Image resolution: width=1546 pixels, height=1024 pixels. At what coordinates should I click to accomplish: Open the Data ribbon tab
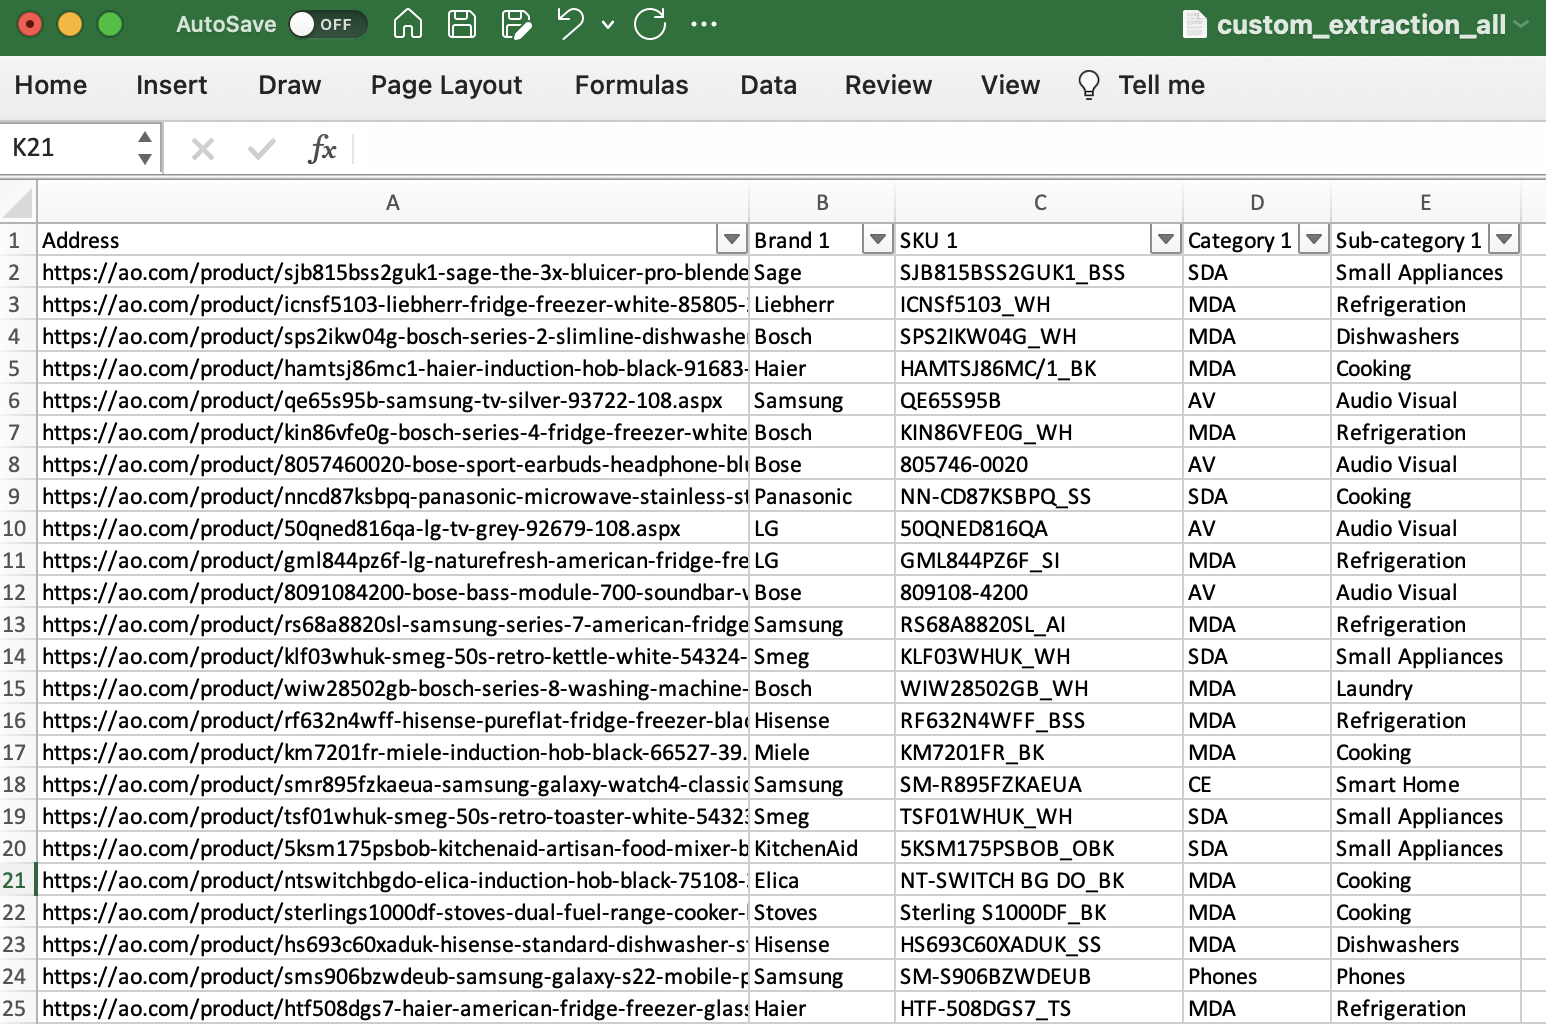click(x=768, y=85)
